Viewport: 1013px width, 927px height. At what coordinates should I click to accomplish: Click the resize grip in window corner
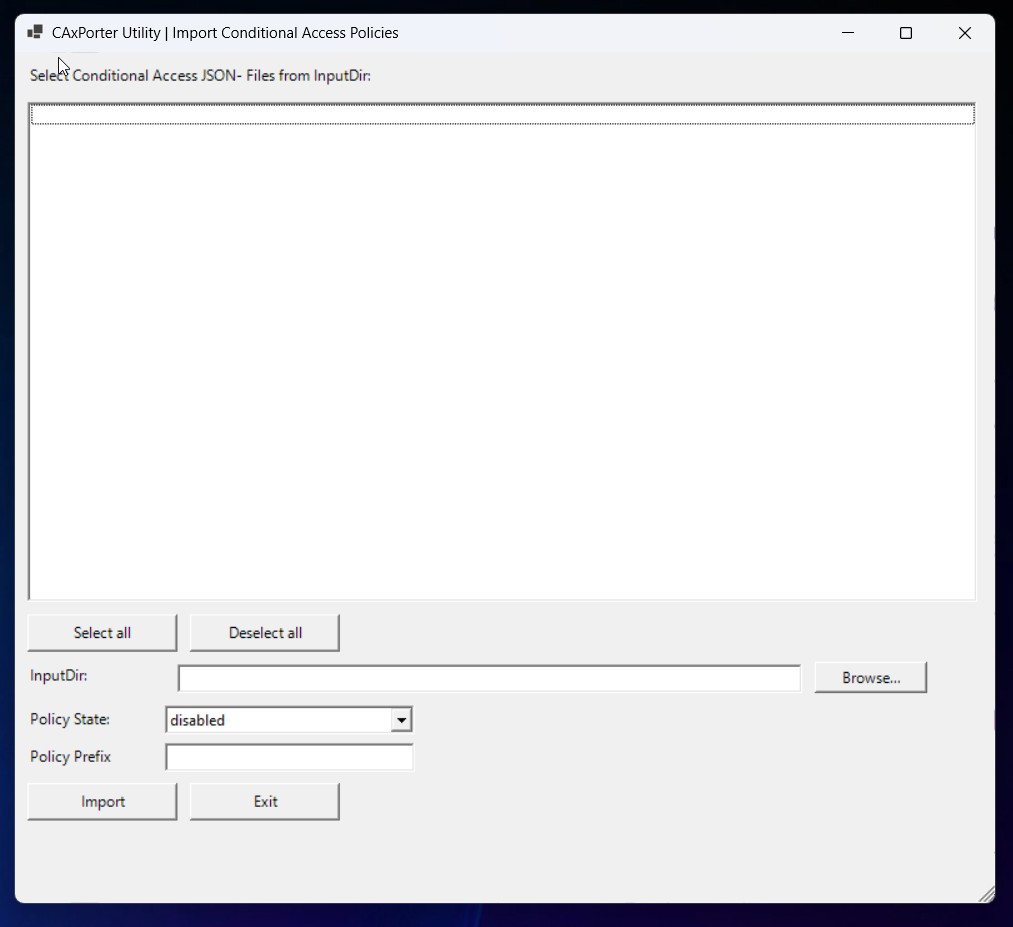[986, 894]
